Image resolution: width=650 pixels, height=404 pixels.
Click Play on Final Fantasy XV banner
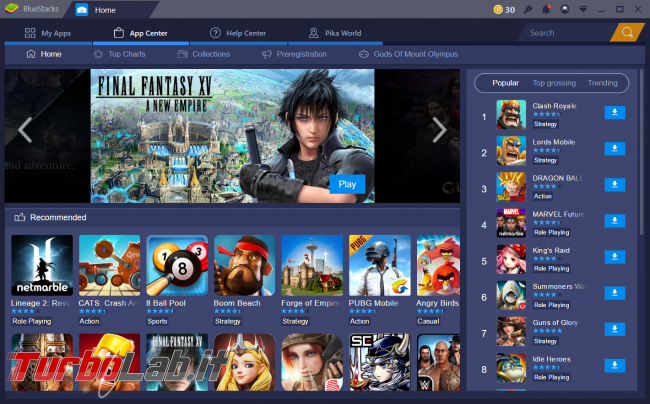(347, 184)
